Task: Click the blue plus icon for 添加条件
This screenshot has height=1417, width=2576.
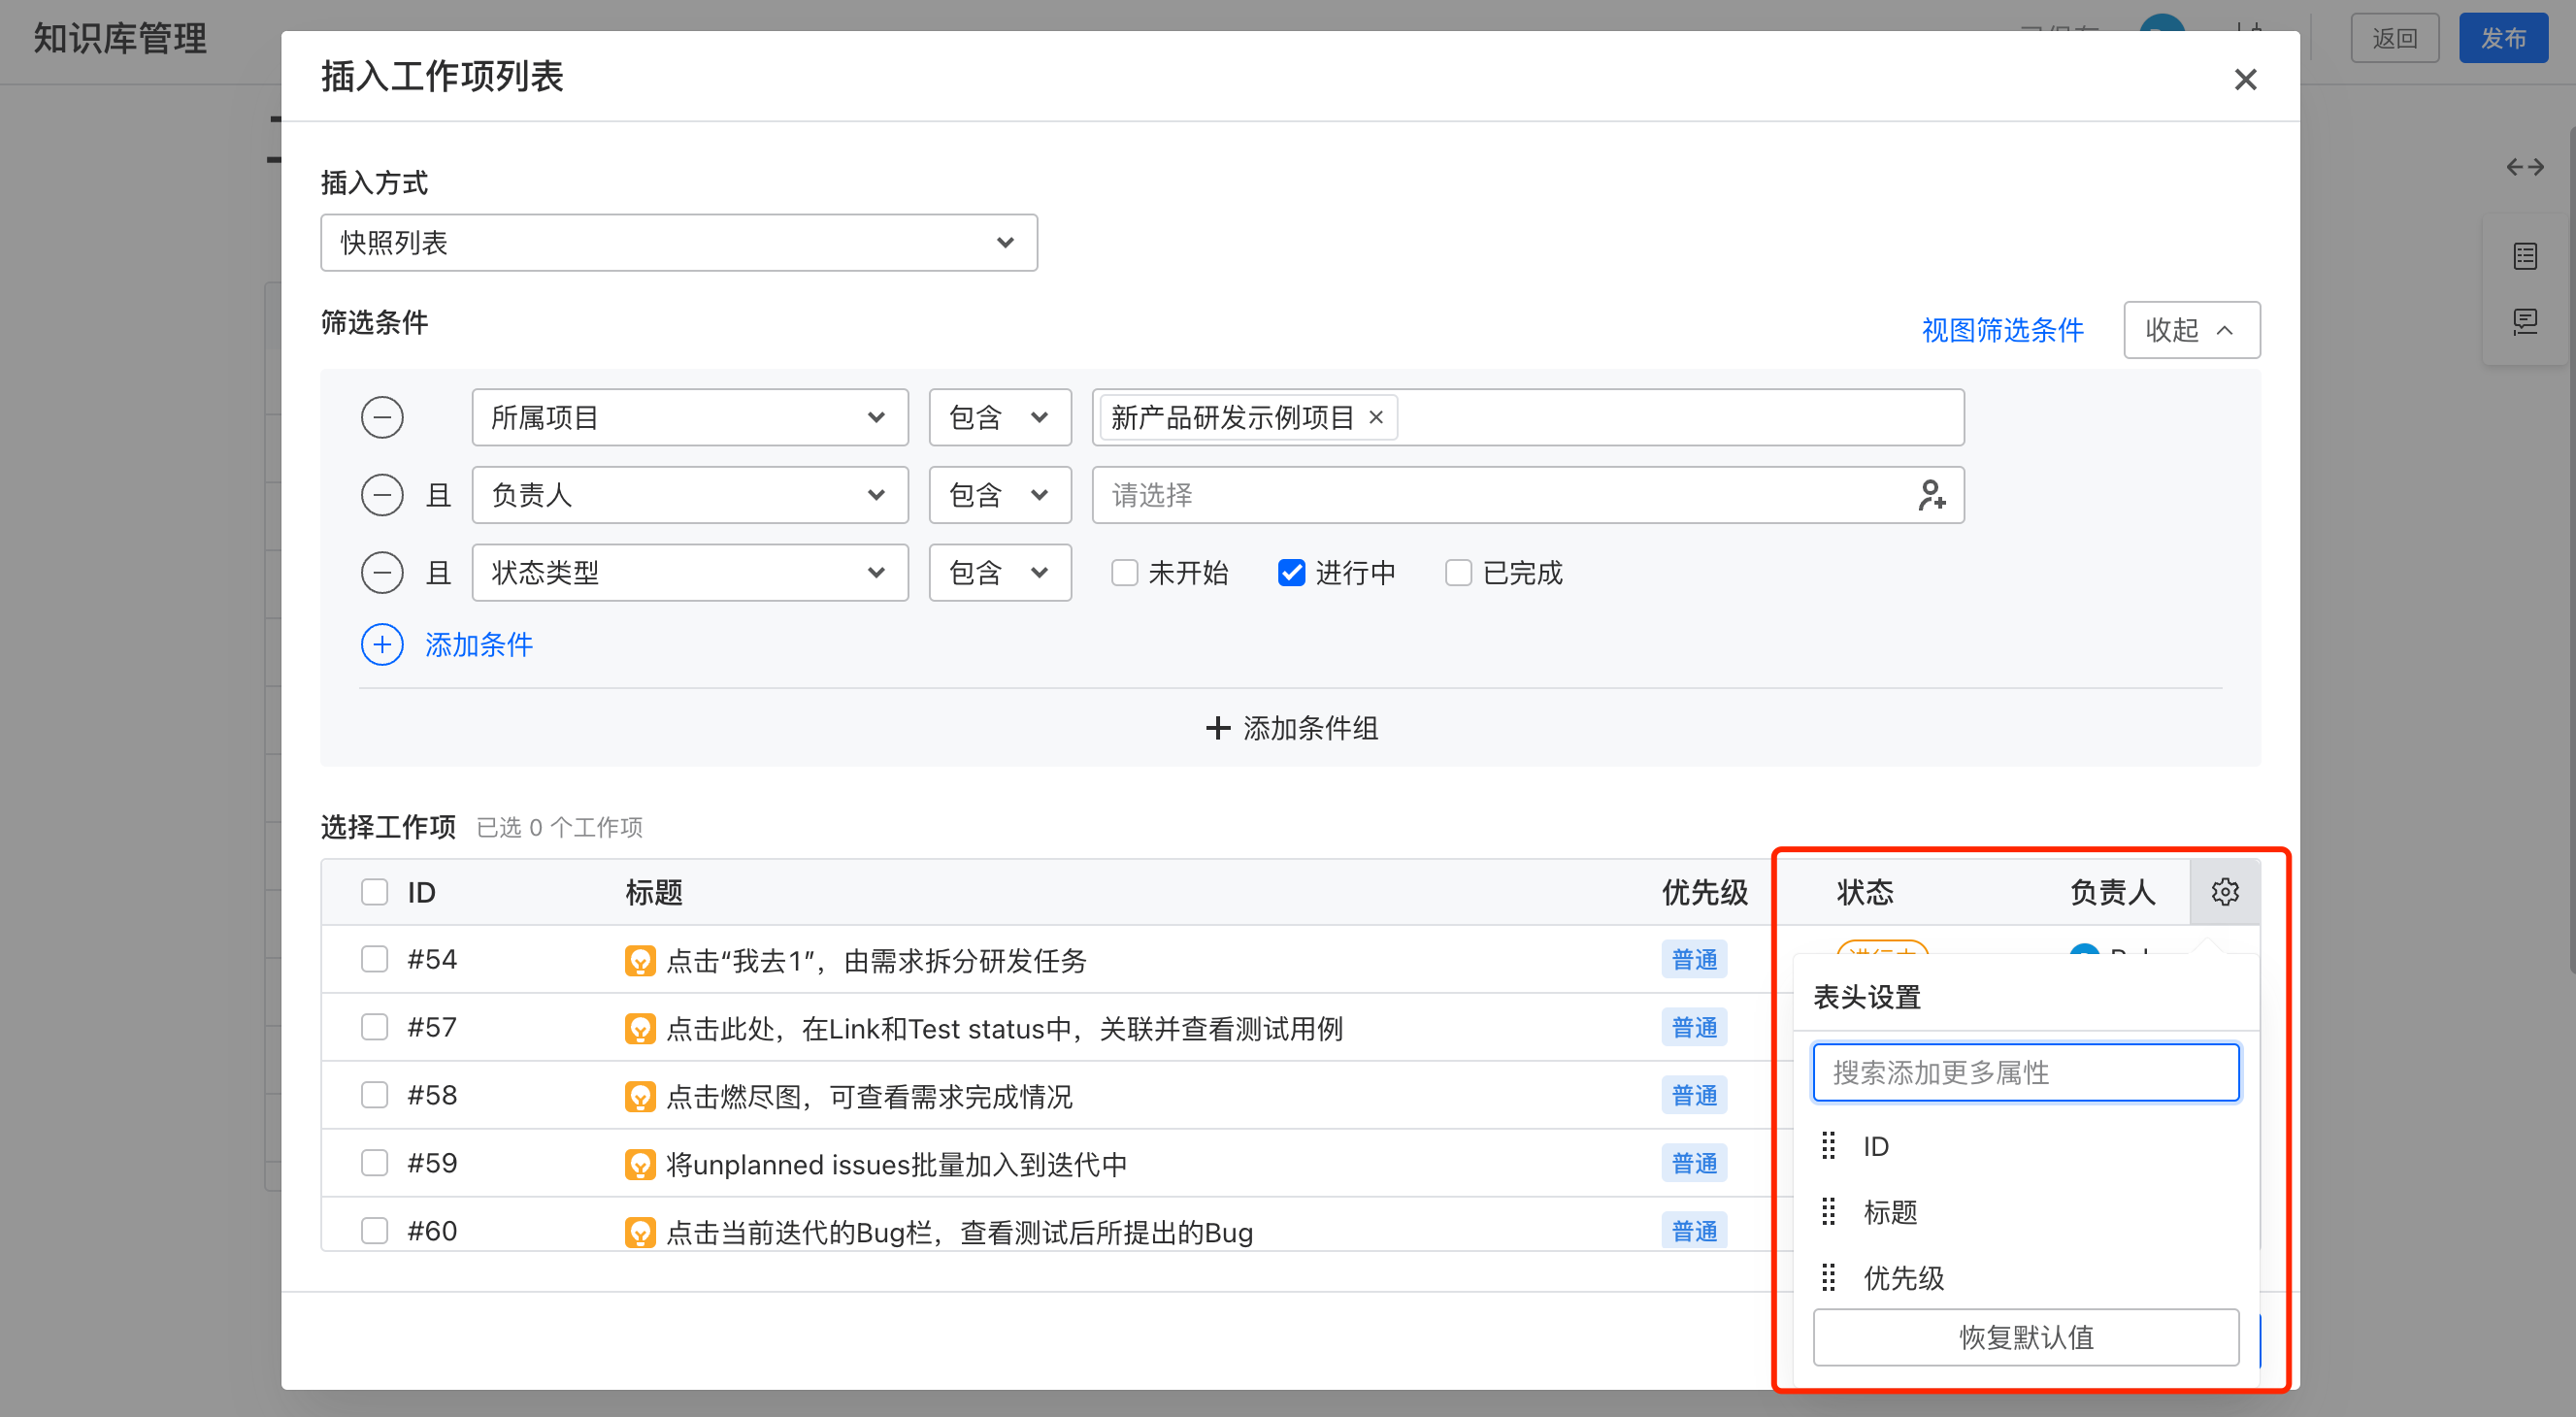Action: [382, 645]
